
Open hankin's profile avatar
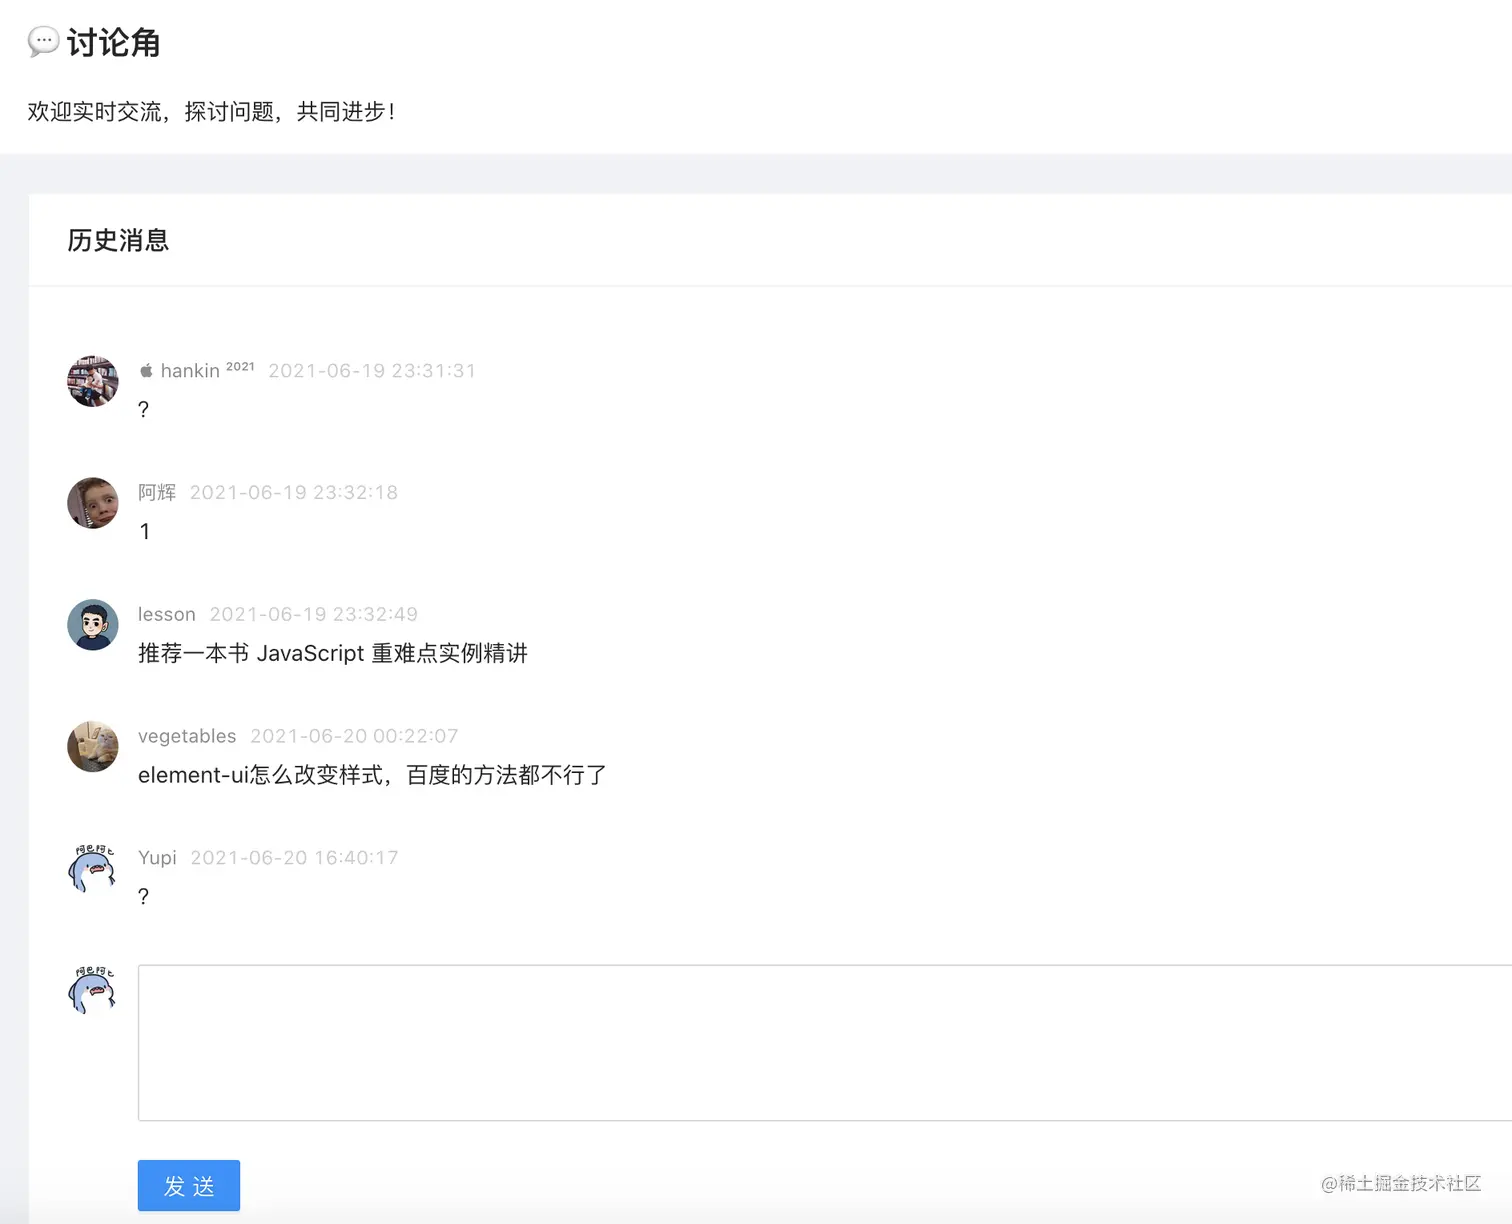[92, 381]
